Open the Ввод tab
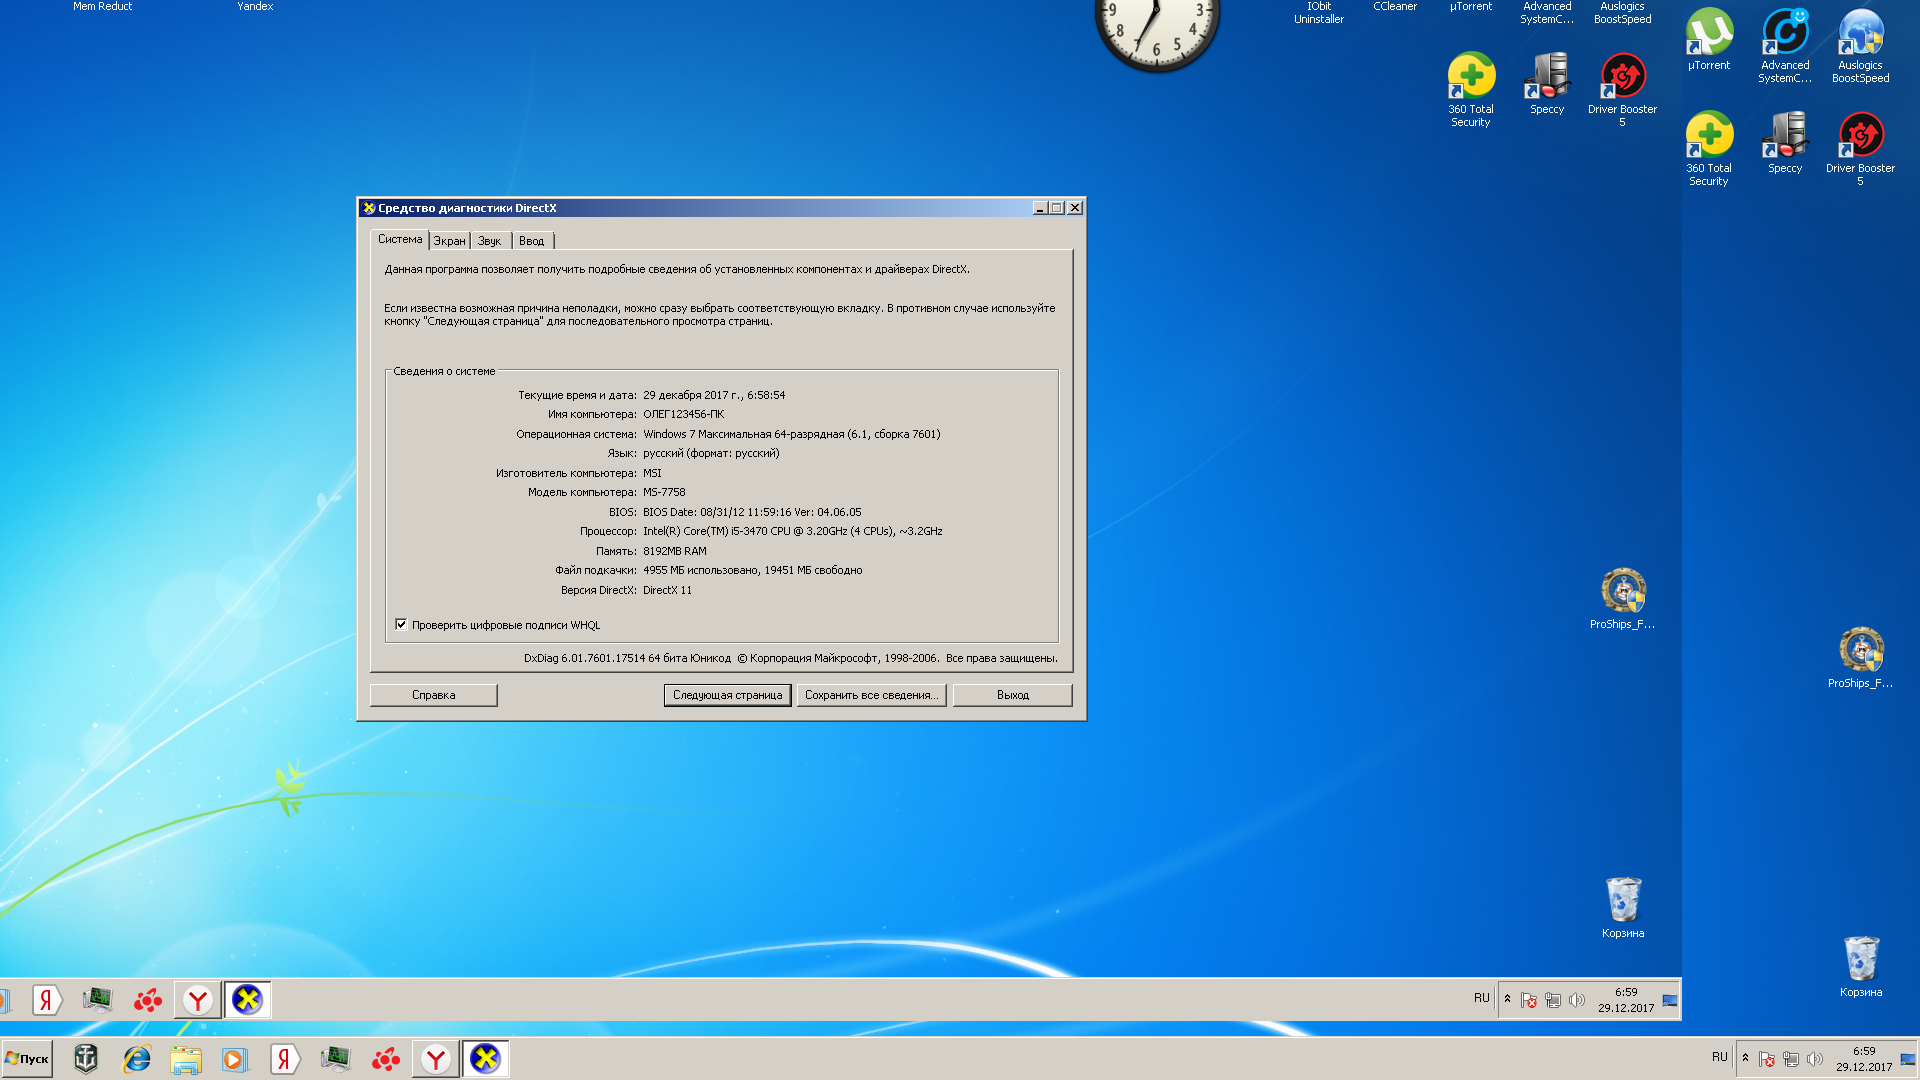 [x=532, y=241]
